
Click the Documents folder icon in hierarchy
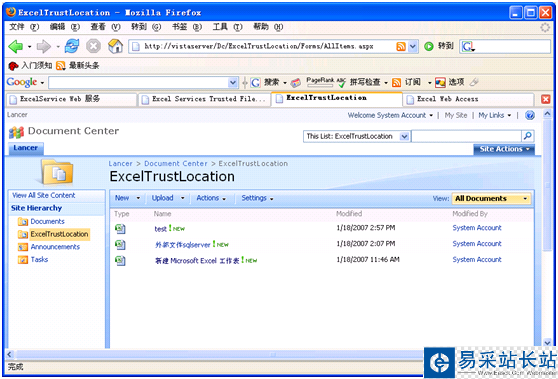(x=23, y=222)
